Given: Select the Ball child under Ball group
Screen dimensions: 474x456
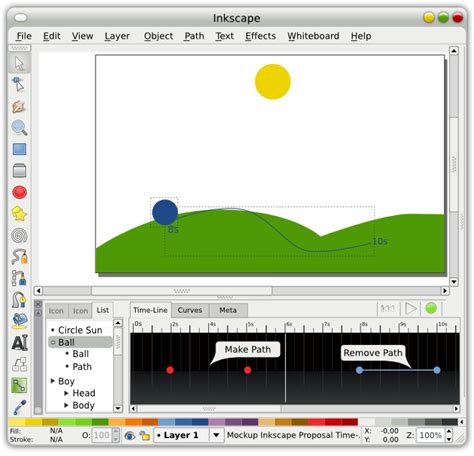Looking at the screenshot, I should tap(80, 354).
